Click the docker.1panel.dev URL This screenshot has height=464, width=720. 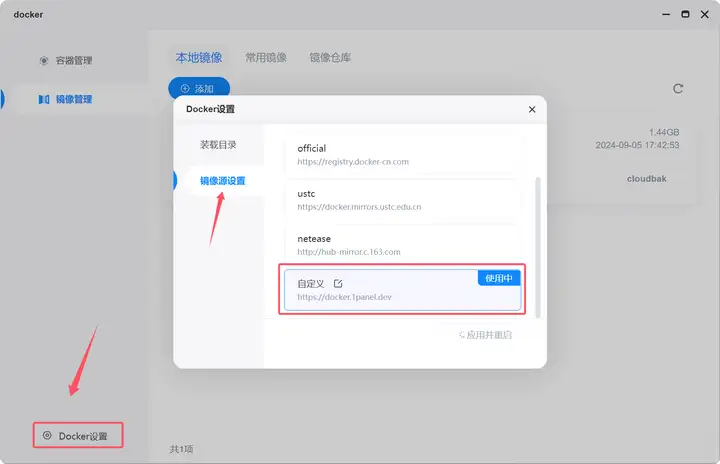click(344, 297)
